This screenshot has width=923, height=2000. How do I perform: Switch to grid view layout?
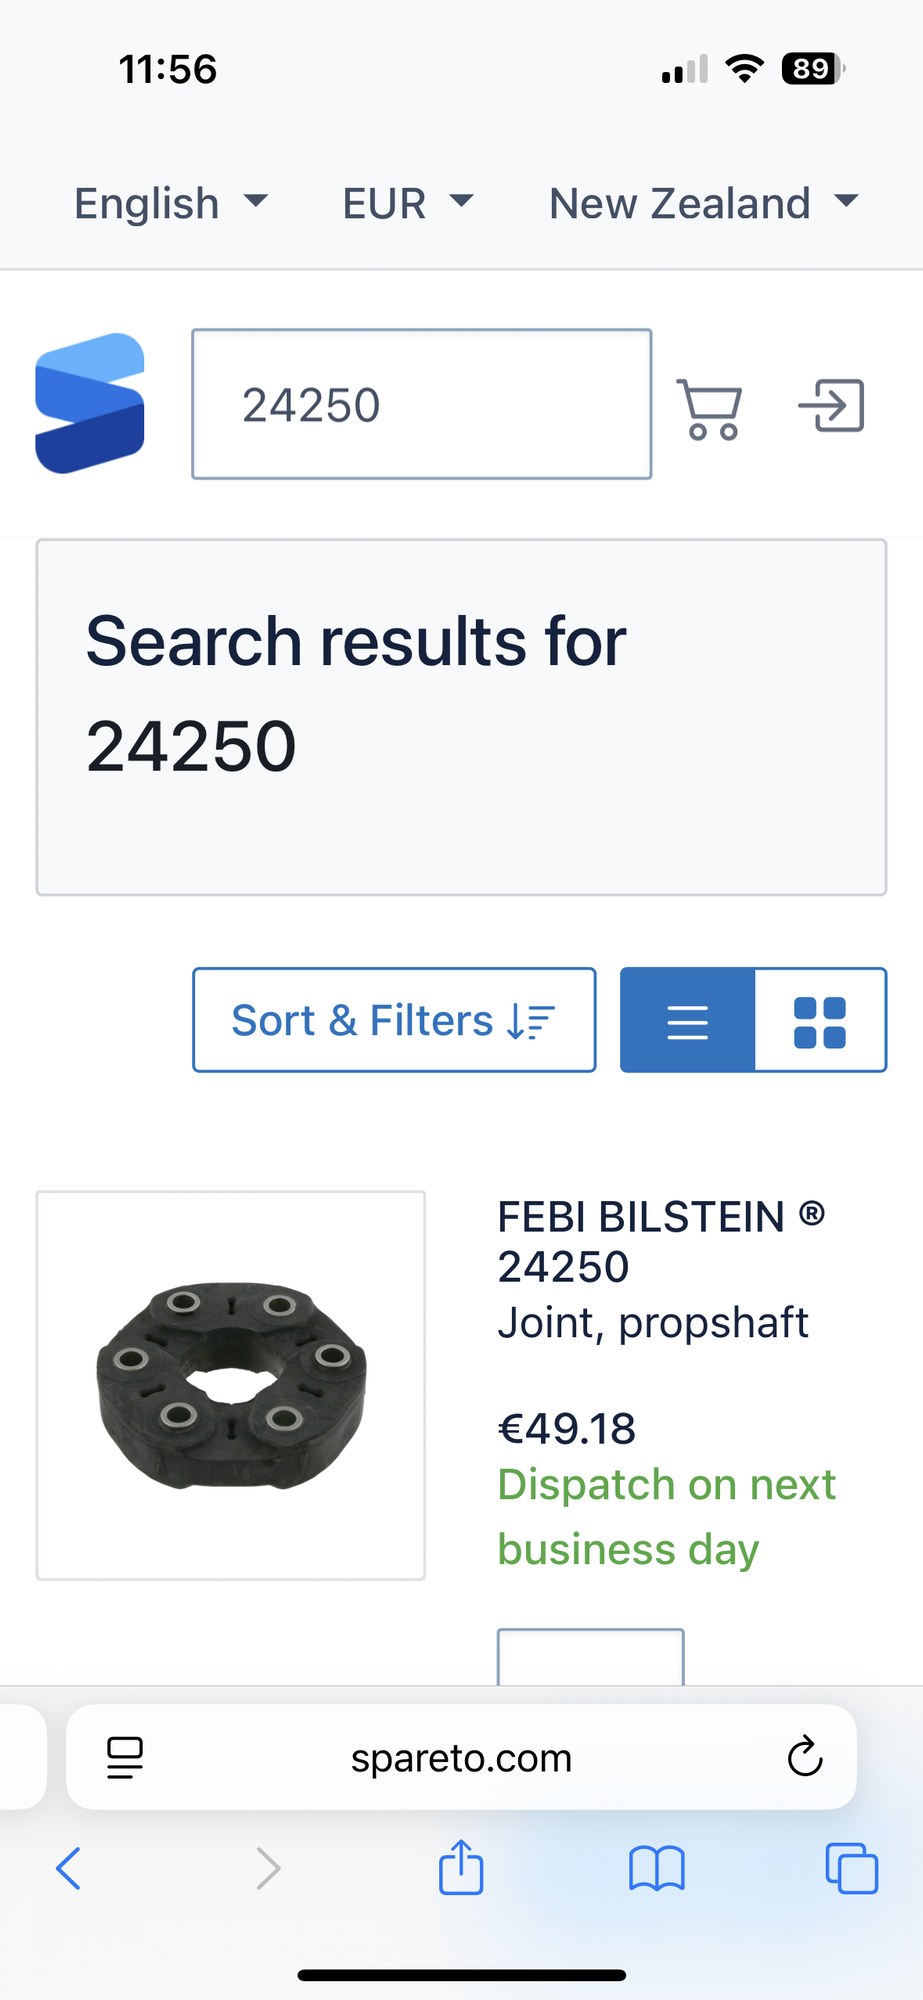(820, 1020)
